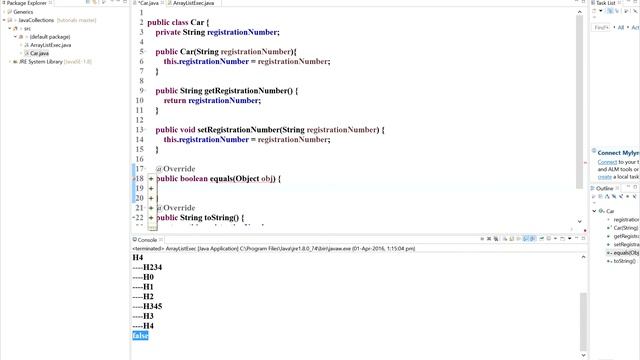Close the Console tab via its X
Viewport: 640px width, 360px height.
pos(161,240)
